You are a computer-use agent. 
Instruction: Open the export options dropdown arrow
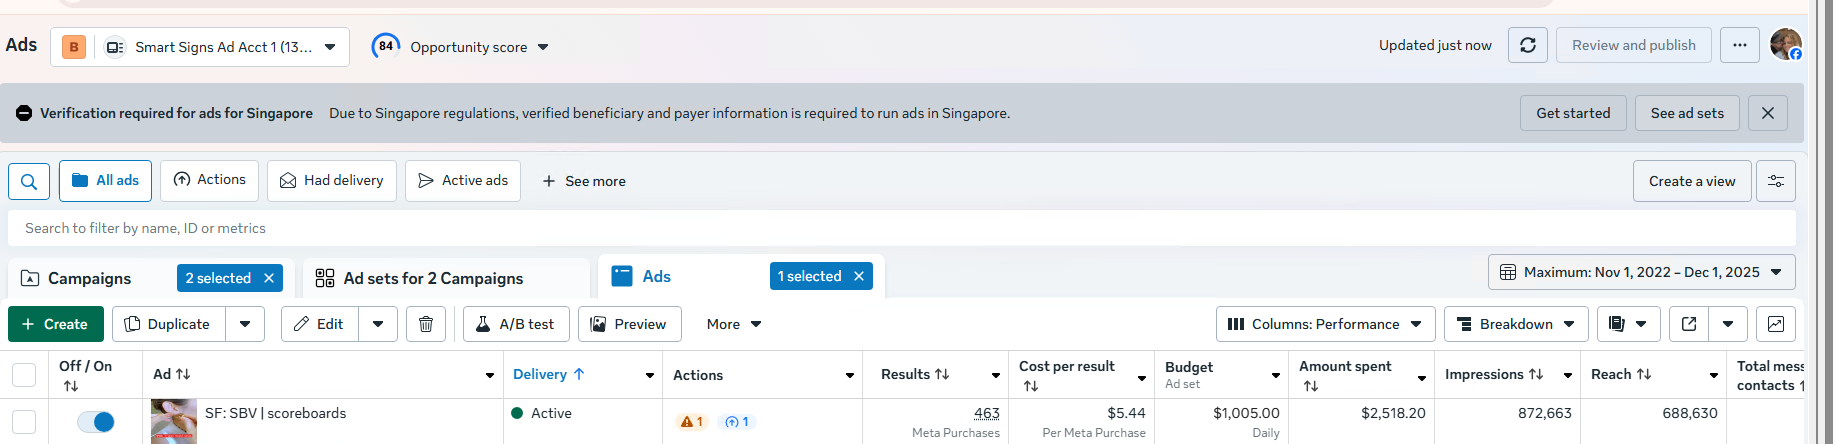pos(1728,324)
